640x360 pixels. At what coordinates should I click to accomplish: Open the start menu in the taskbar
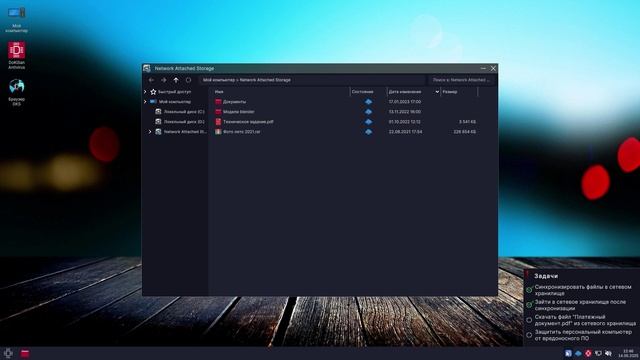point(8,353)
